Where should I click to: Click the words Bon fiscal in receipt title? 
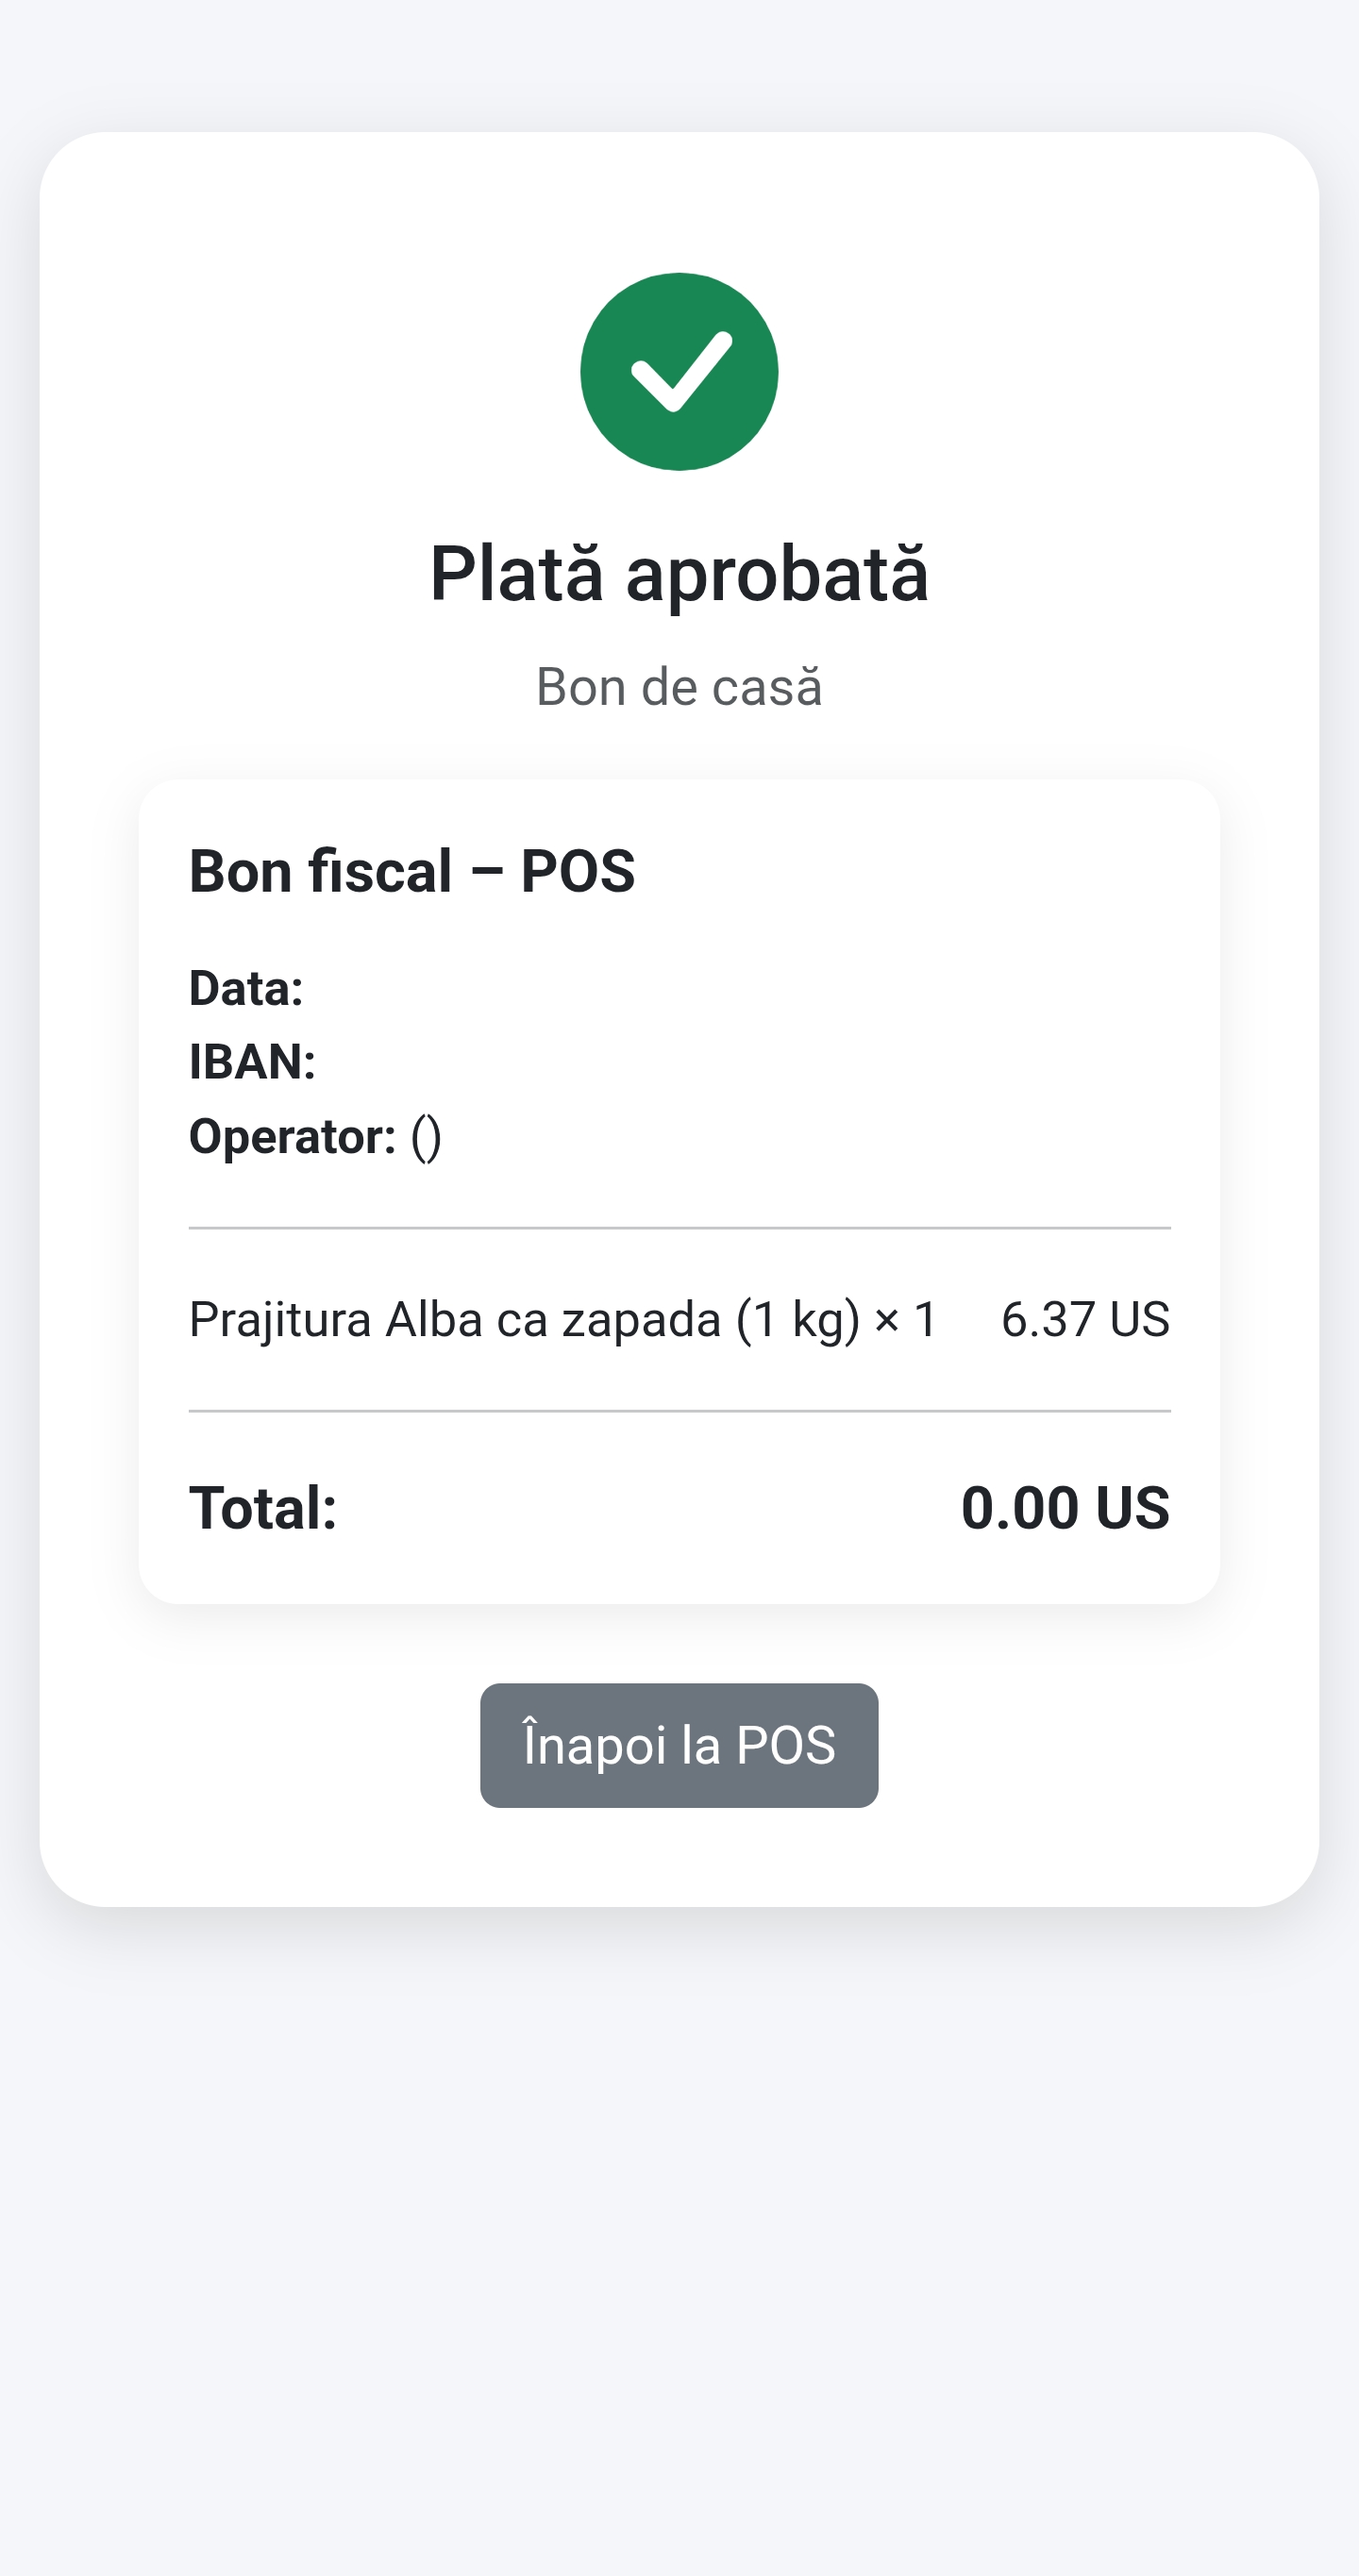click(320, 870)
